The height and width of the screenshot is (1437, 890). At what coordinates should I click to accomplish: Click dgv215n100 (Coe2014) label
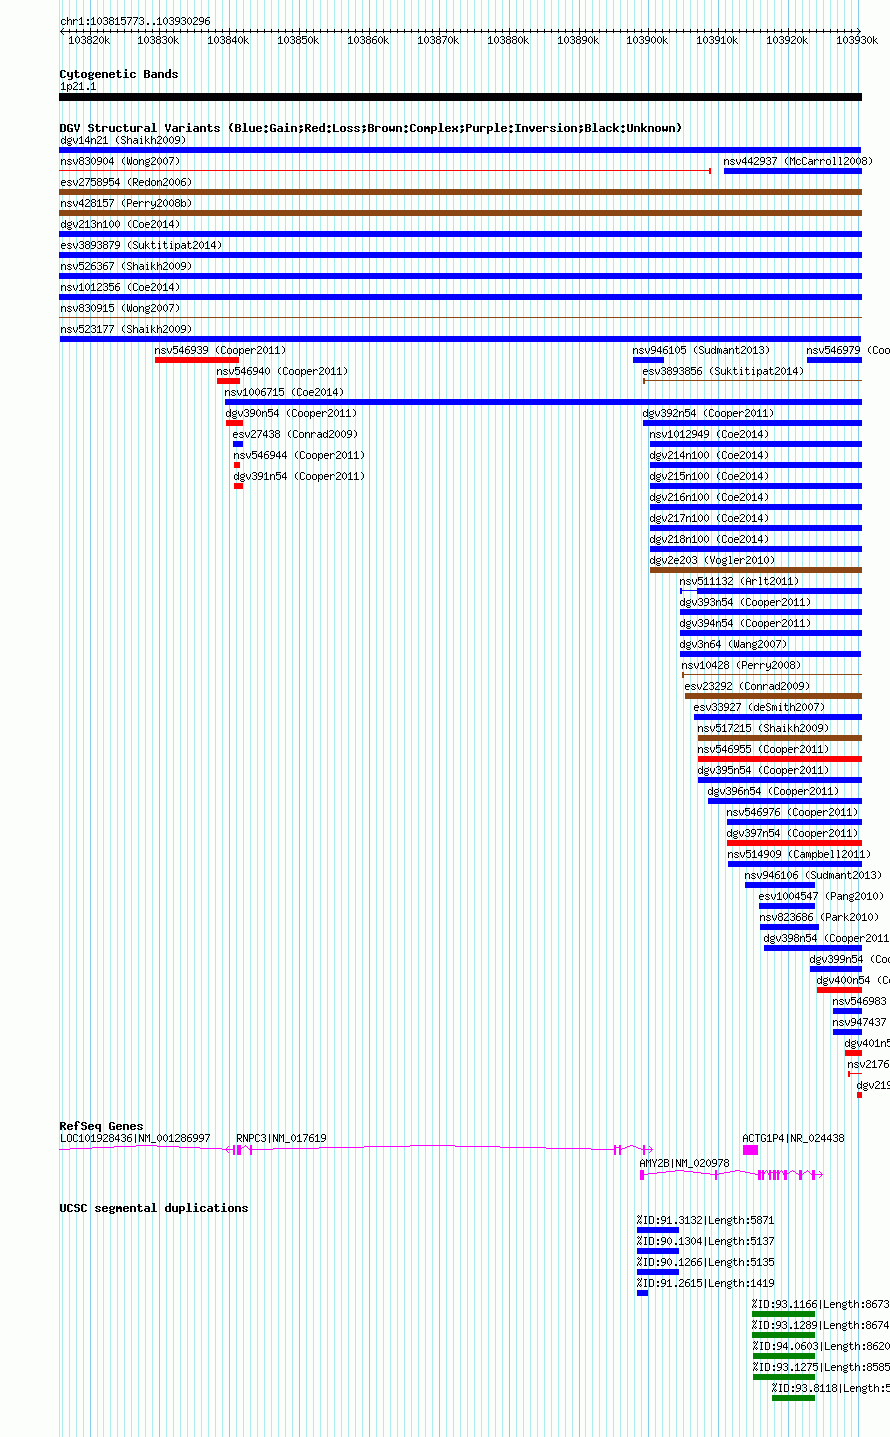click(710, 476)
